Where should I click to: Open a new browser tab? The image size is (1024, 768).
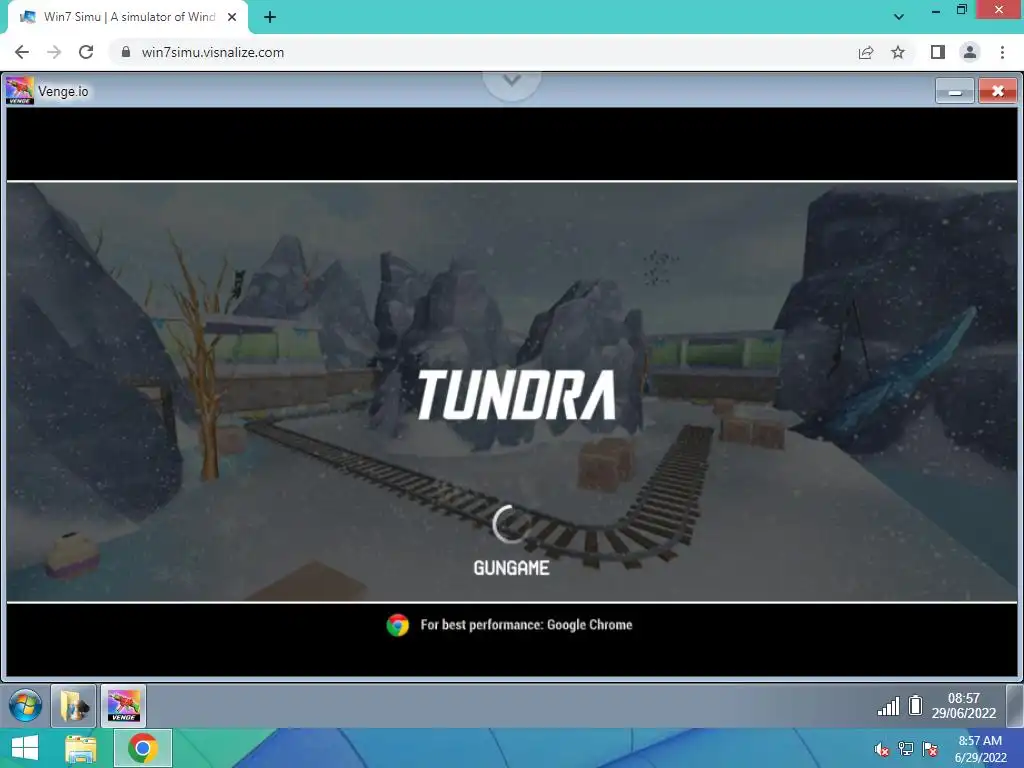point(270,17)
